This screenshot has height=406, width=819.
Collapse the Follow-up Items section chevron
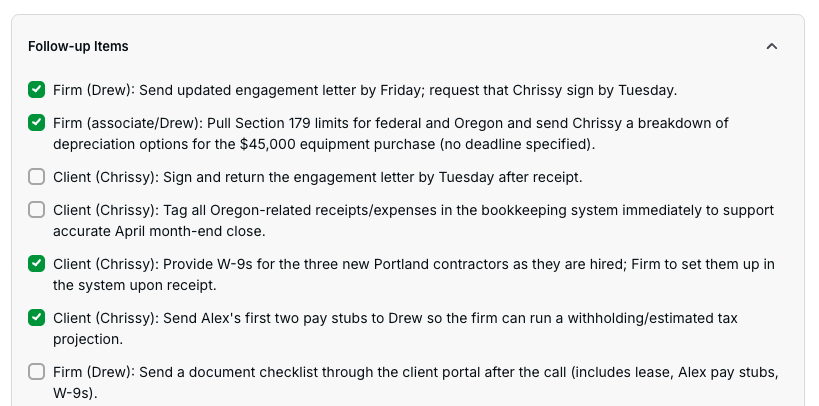(x=771, y=46)
